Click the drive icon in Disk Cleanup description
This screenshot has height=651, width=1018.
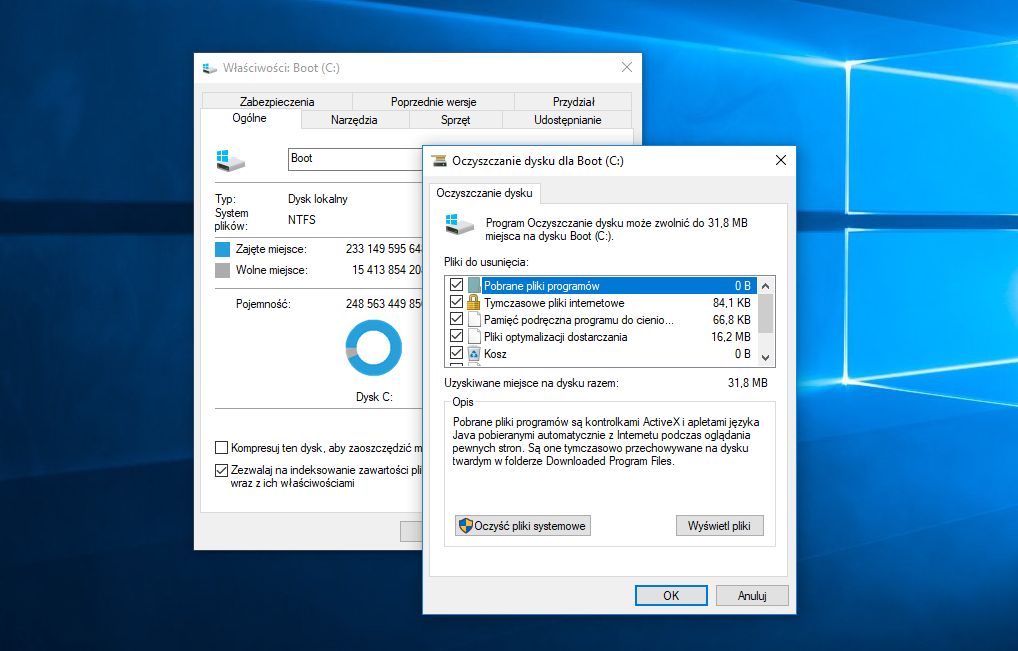coord(460,224)
